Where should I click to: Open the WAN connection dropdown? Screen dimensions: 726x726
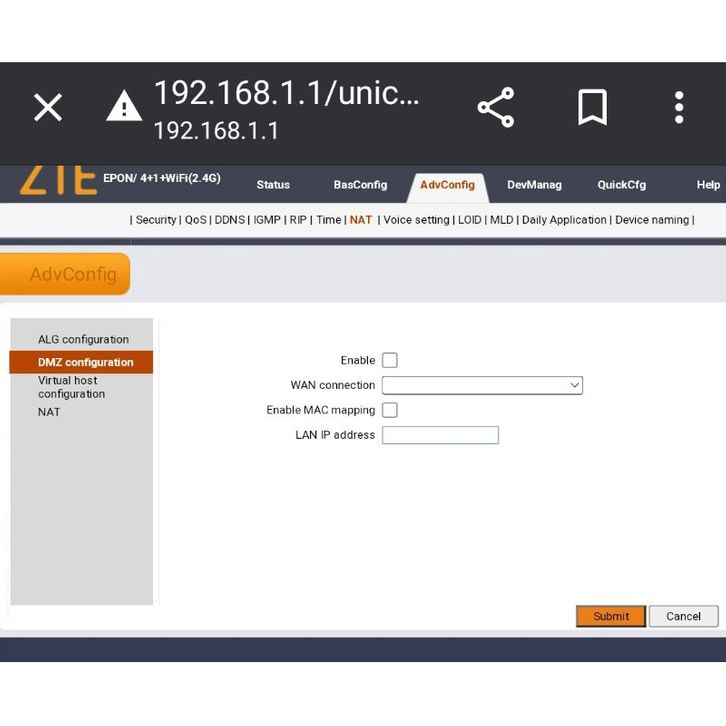click(x=482, y=385)
